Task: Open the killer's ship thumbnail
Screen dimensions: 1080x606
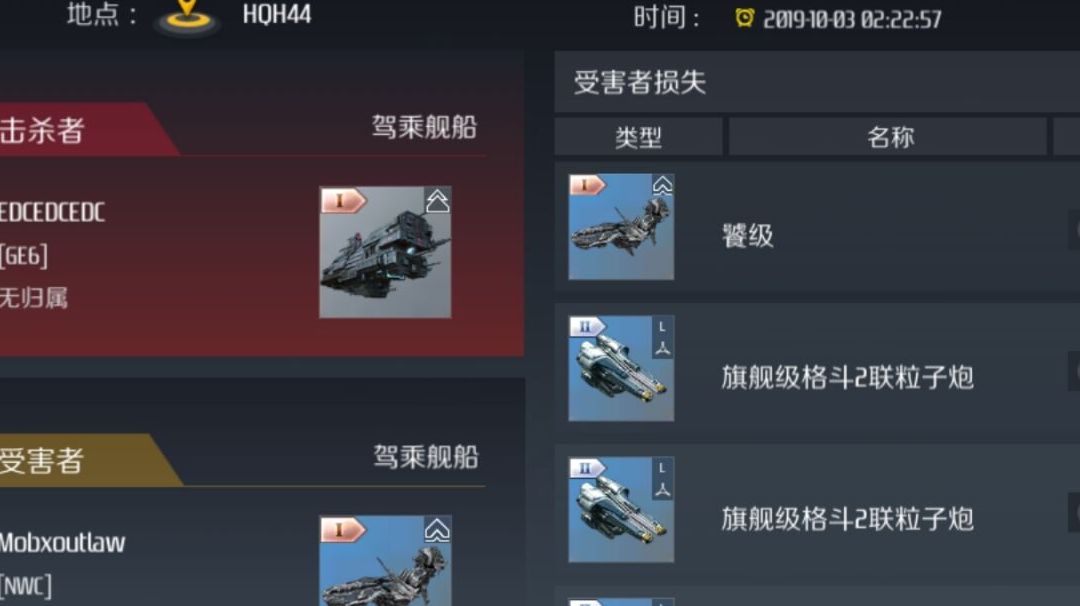Action: pos(385,252)
